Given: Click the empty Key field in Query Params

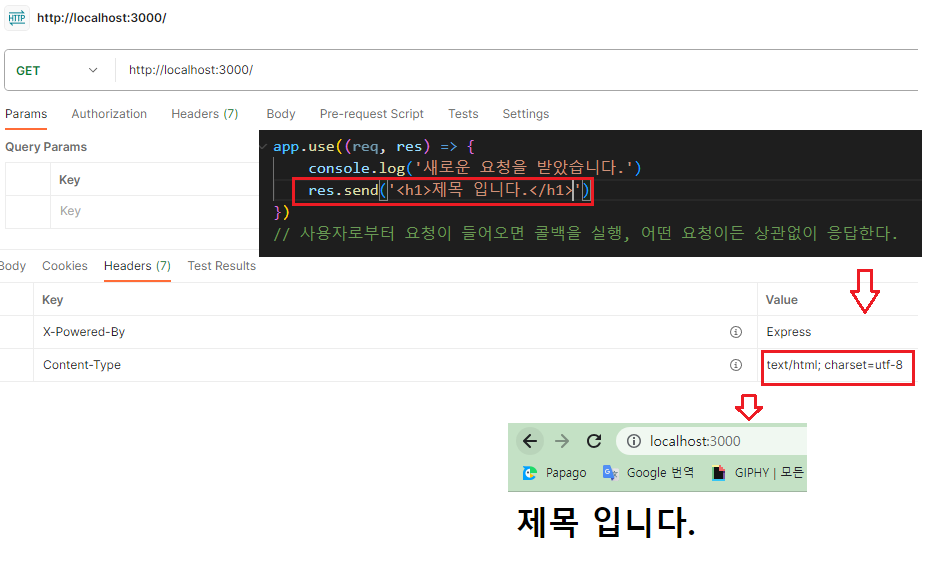Looking at the screenshot, I should [155, 211].
